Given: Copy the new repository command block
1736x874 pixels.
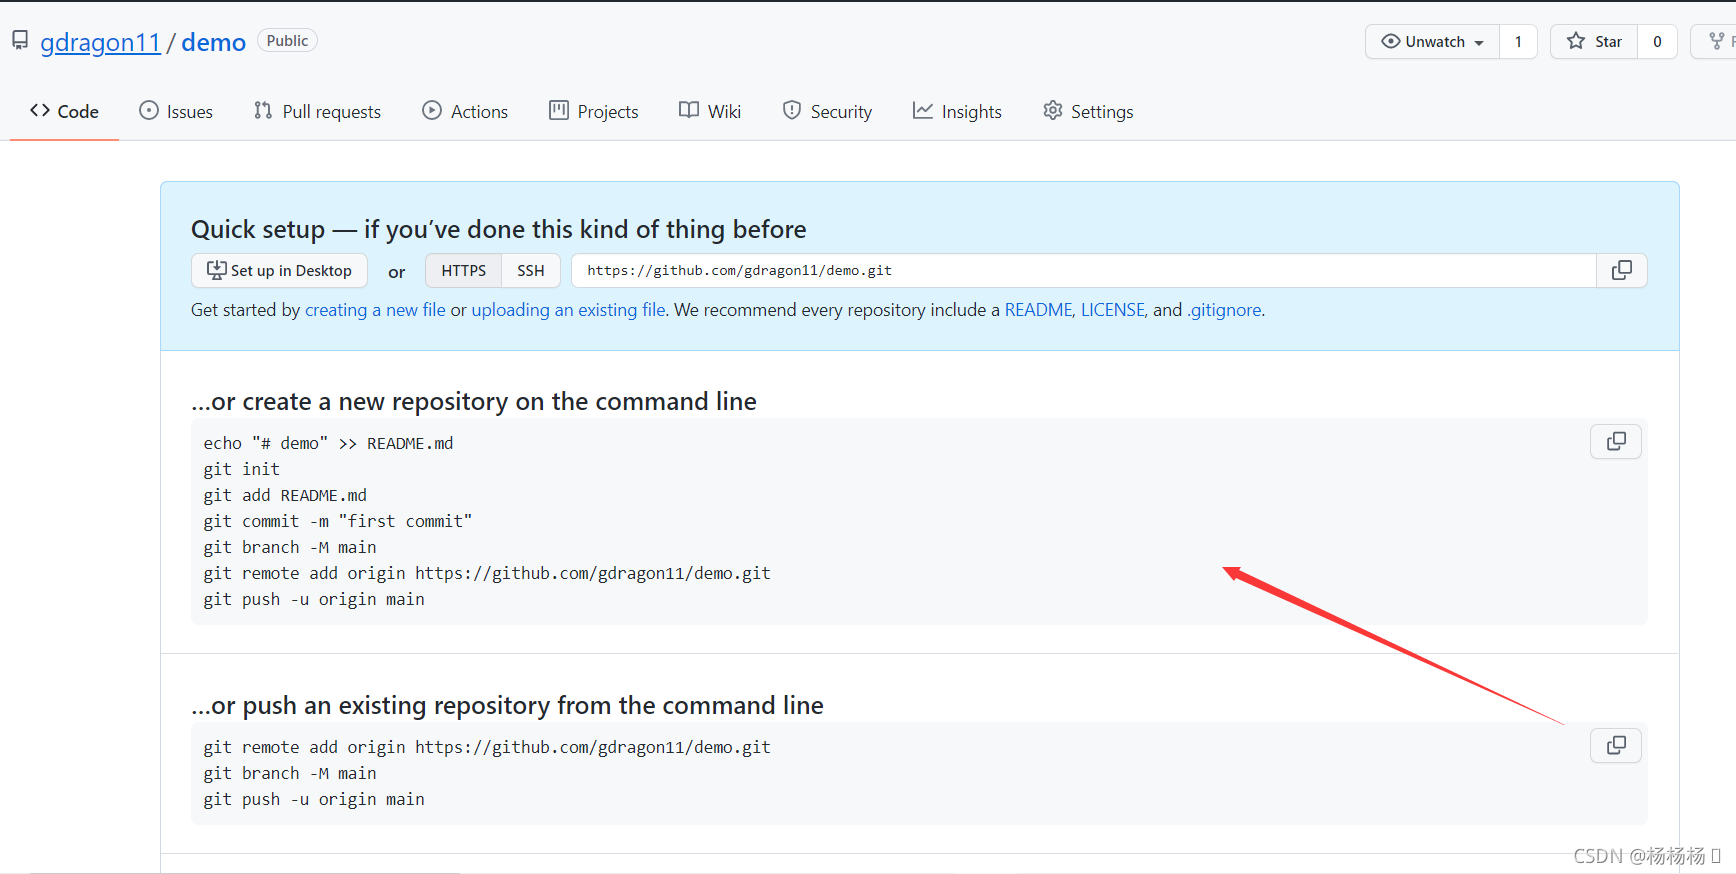Looking at the screenshot, I should coord(1616,441).
